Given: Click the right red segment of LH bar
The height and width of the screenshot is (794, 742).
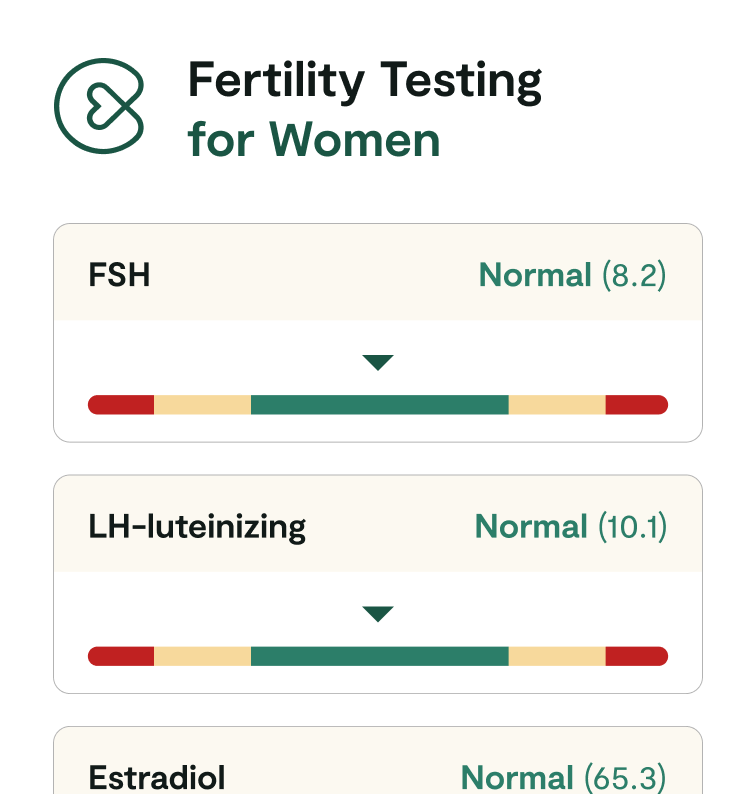Looking at the screenshot, I should coord(637,656).
